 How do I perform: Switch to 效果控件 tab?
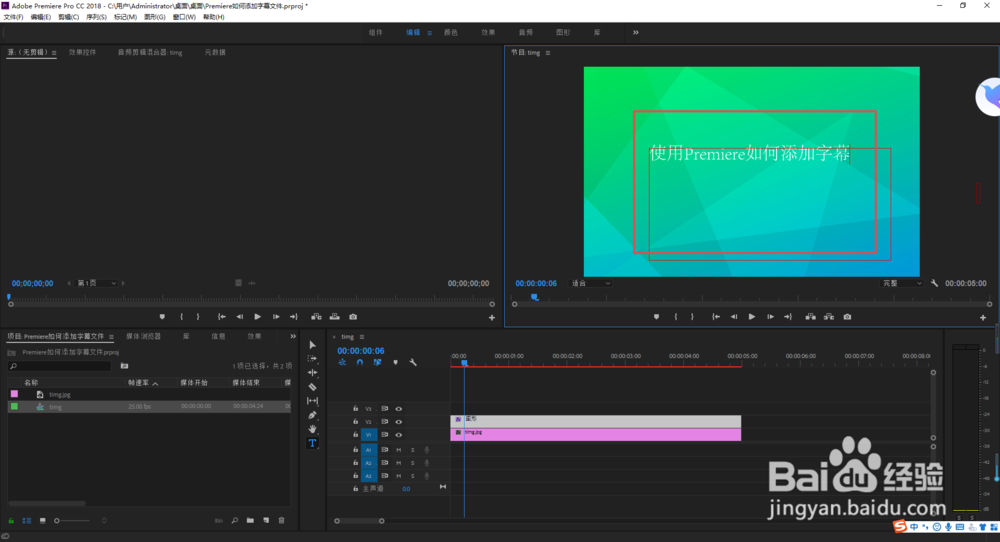(82, 52)
